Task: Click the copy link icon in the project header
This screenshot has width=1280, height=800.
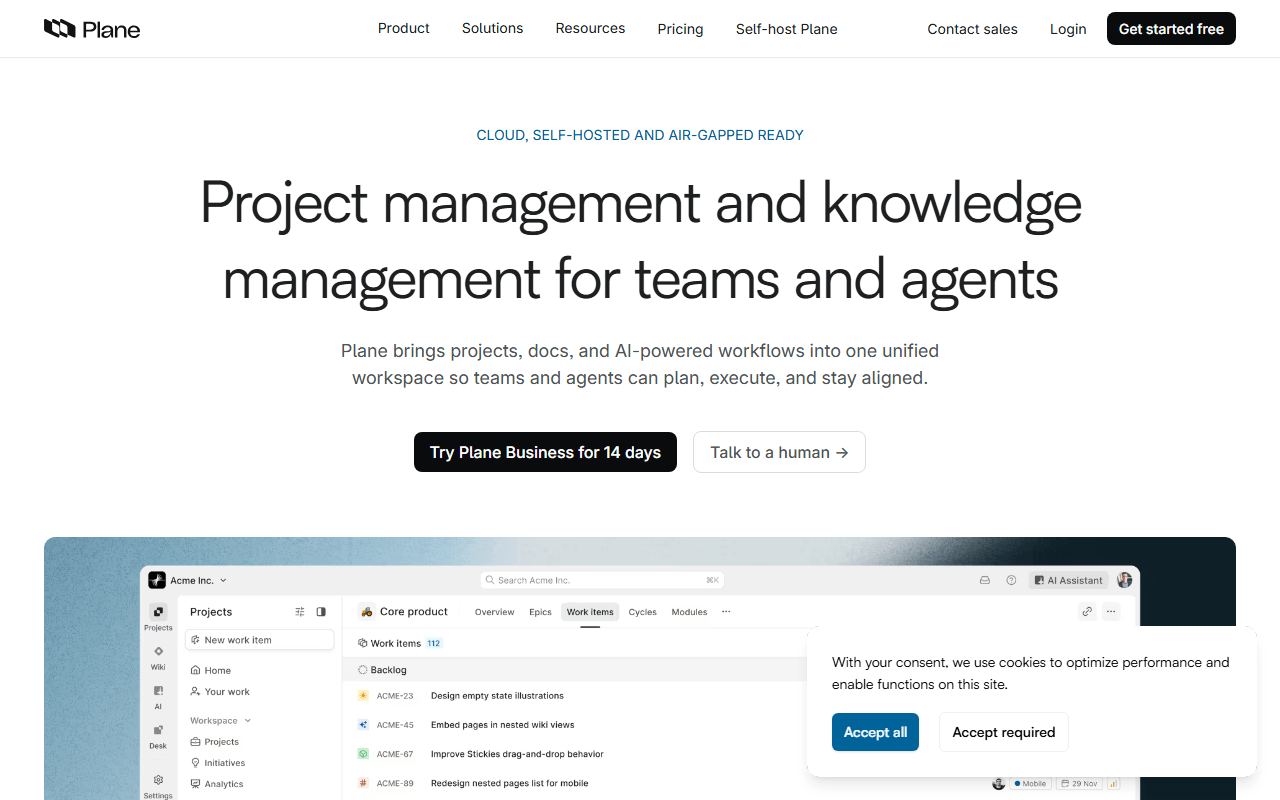Action: coord(1087,612)
